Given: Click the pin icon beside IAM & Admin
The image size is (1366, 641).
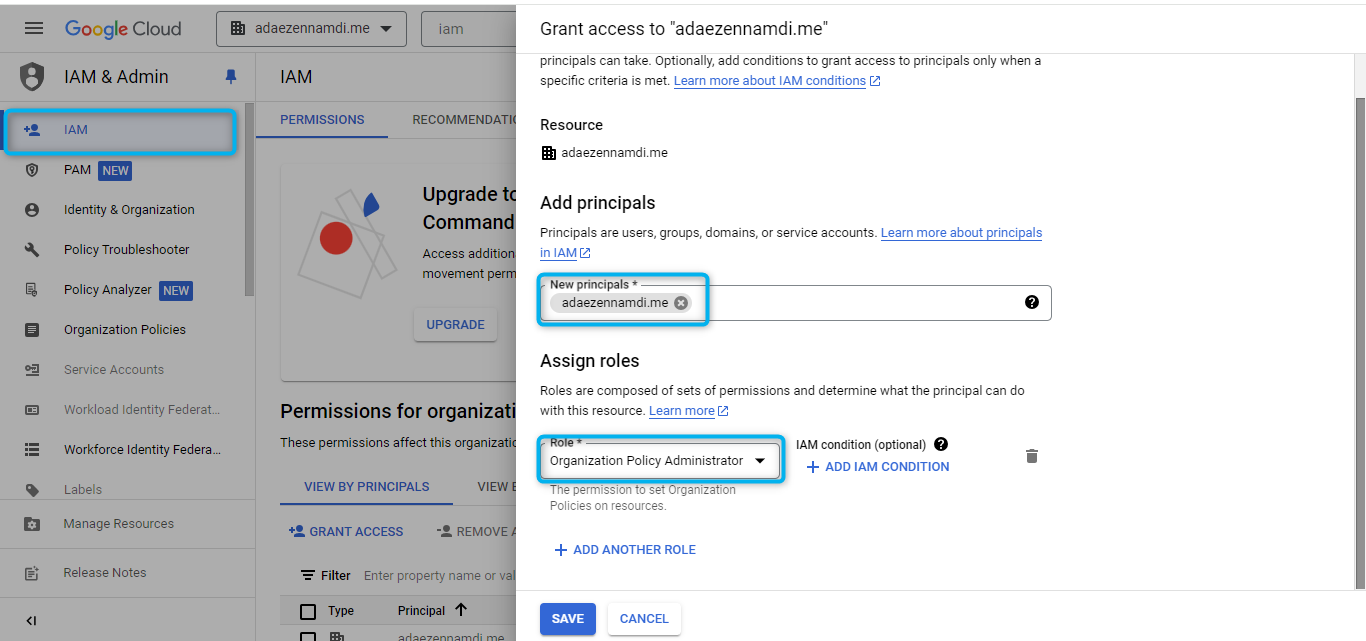Looking at the screenshot, I should pos(232,77).
